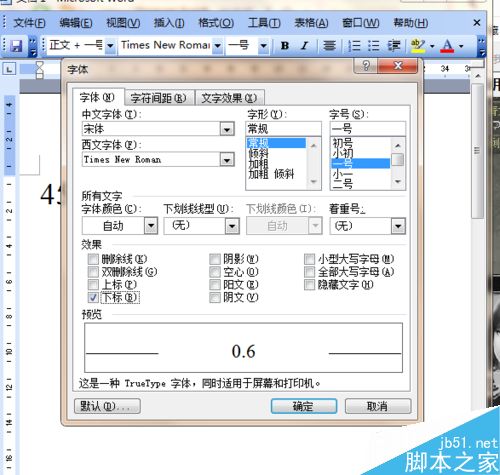Click the 字形 style text input field
Image resolution: width=500 pixels, height=475 pixels.
click(x=283, y=129)
